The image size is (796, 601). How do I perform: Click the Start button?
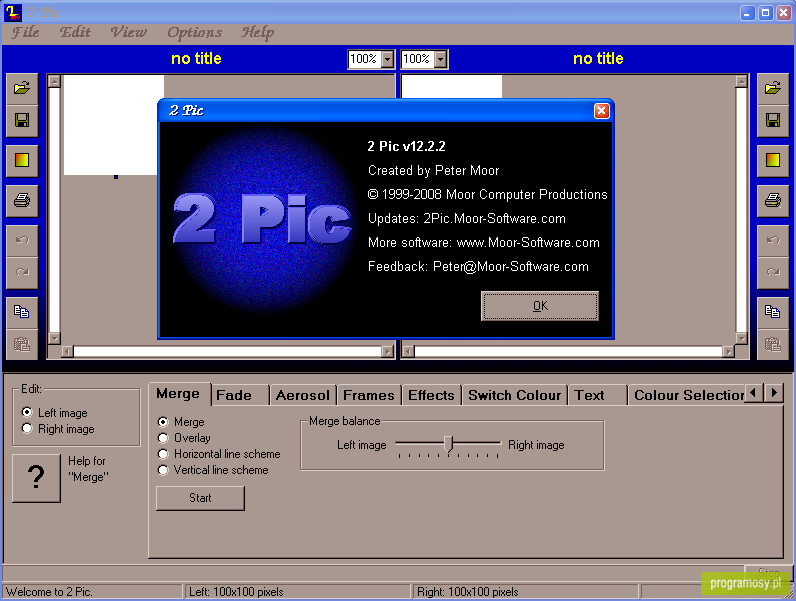pyautogui.click(x=201, y=498)
